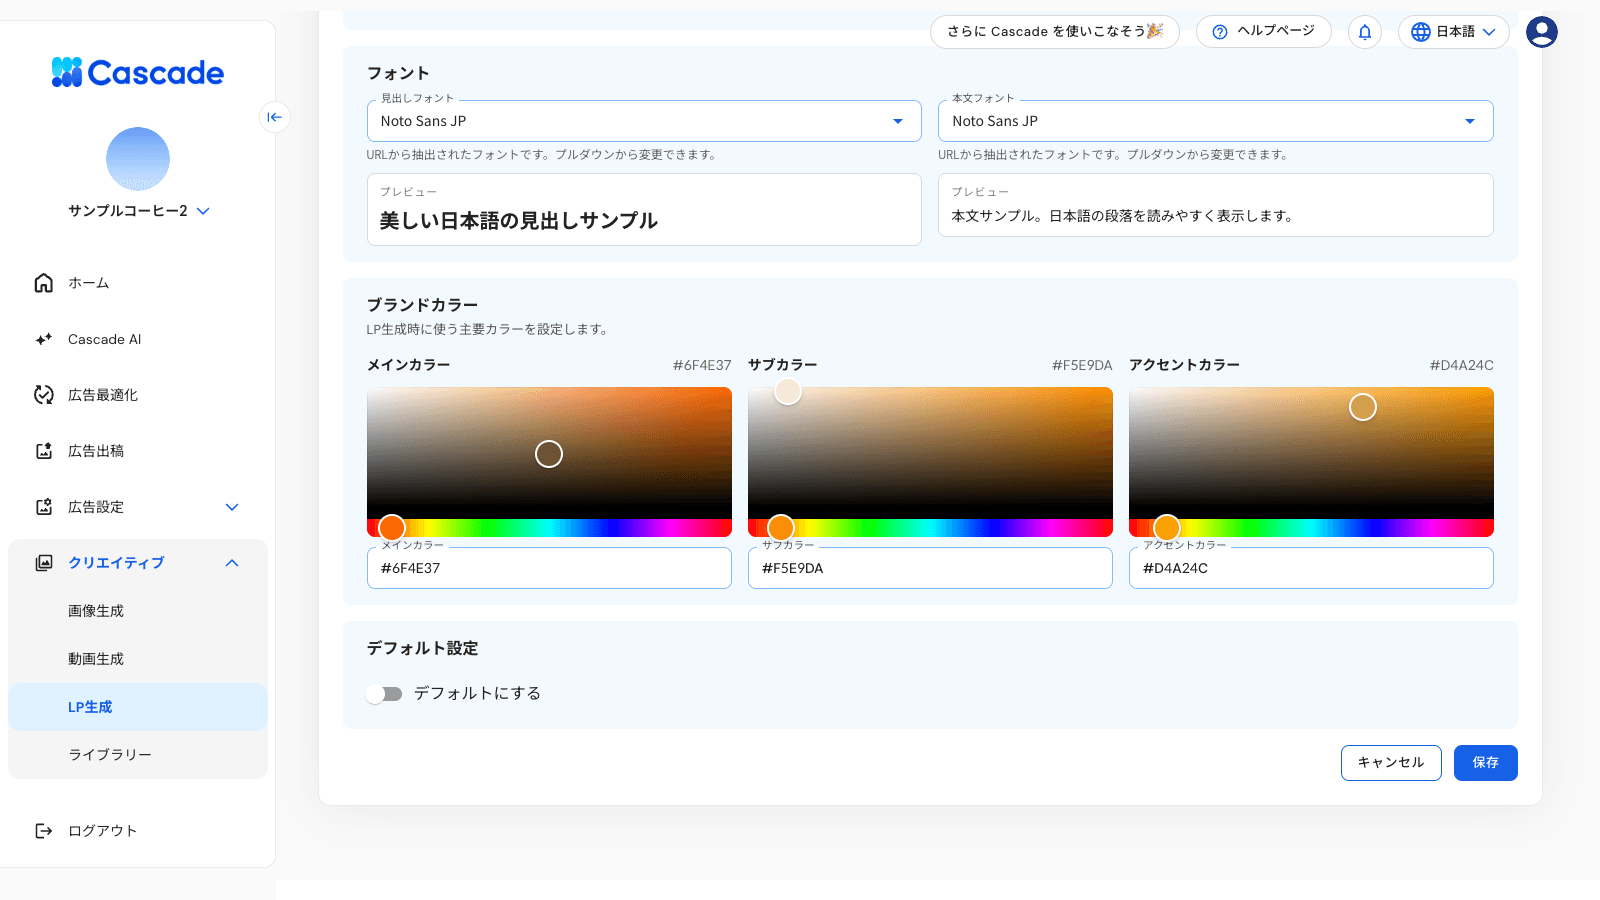This screenshot has height=900, width=1600.
Task: Click サブカラー hex input #F5E9DA
Action: pyautogui.click(x=930, y=568)
